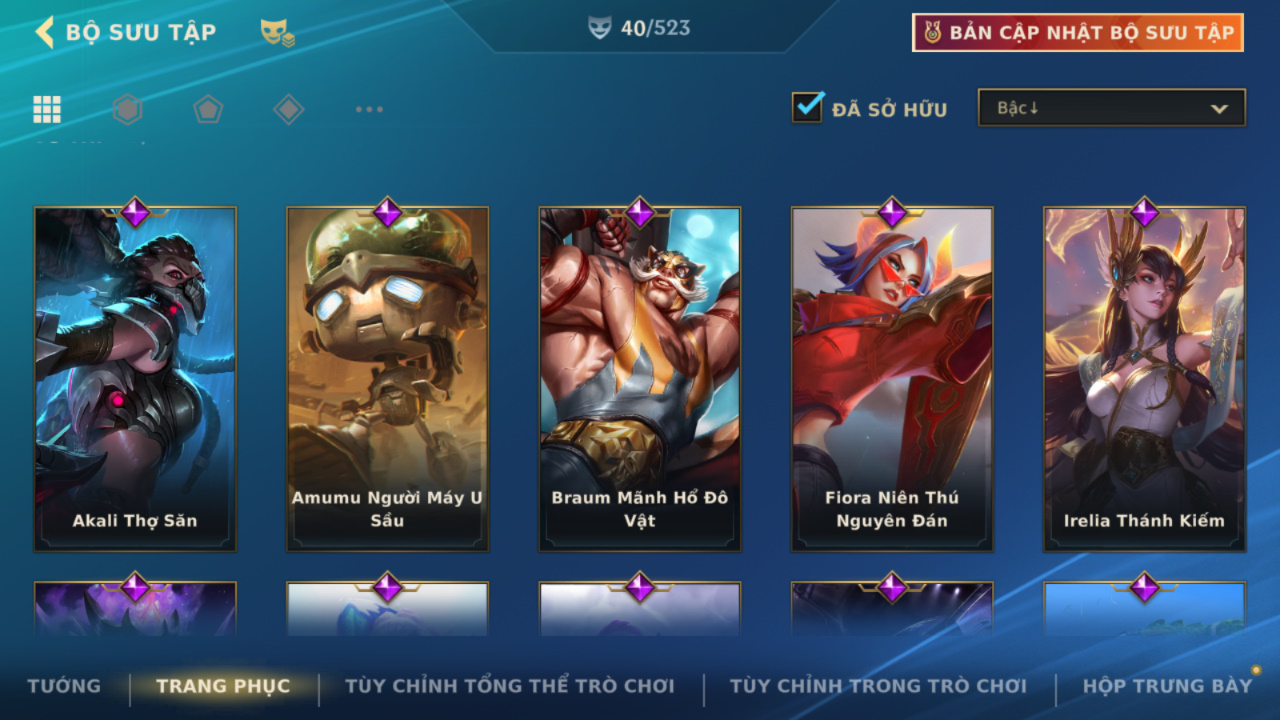
Task: Select the diamond rarity filter icon
Action: pos(288,109)
